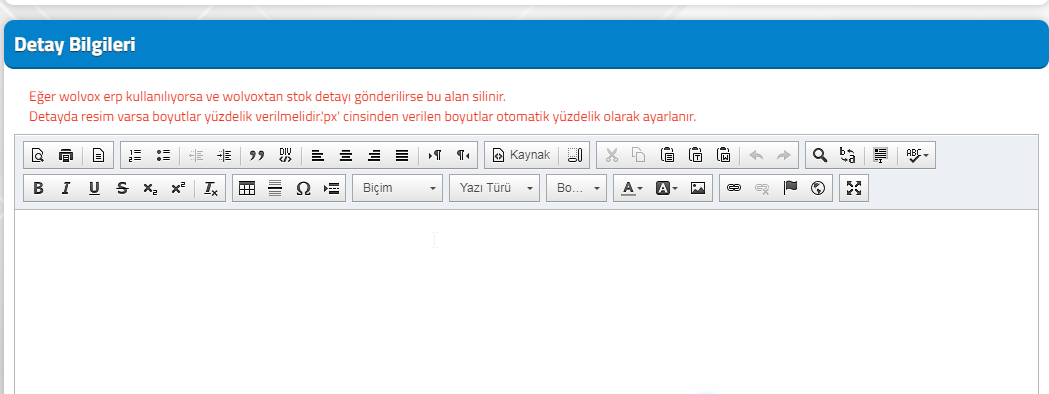Click Paste from Word icon
The width and height of the screenshot is (1049, 394).
click(724, 155)
